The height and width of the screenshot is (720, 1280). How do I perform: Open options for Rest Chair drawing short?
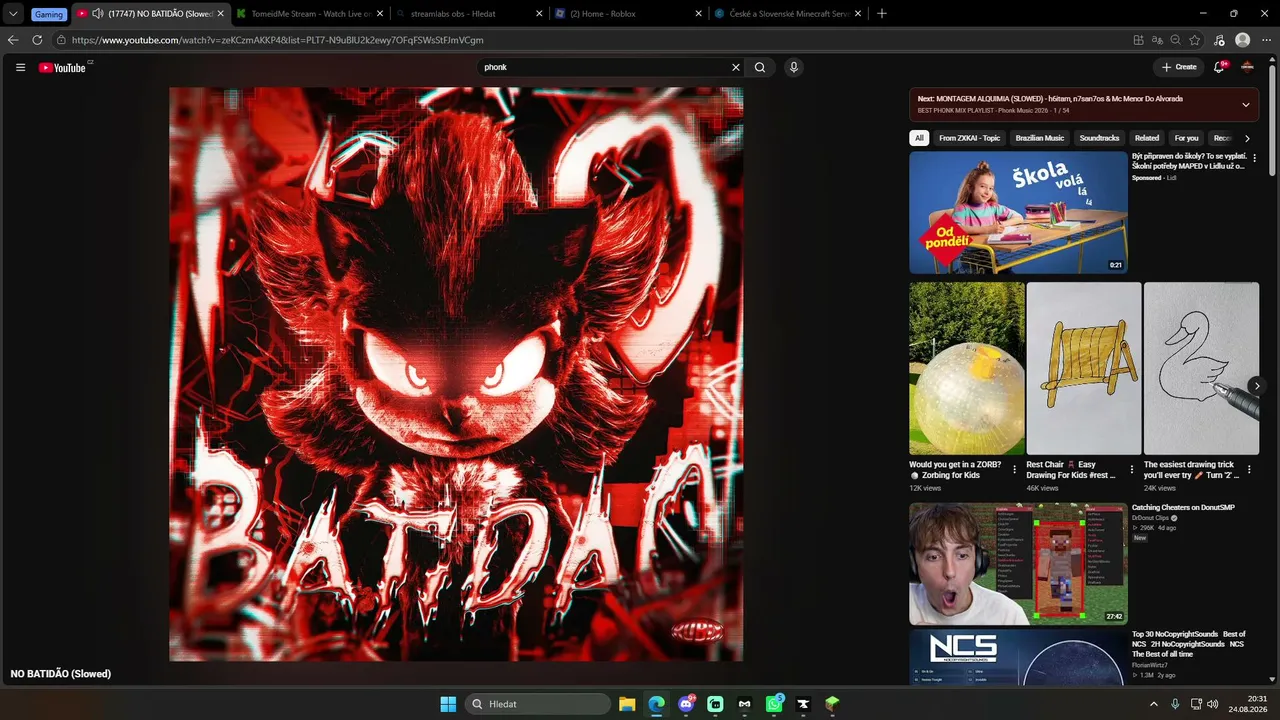[x=1131, y=469]
